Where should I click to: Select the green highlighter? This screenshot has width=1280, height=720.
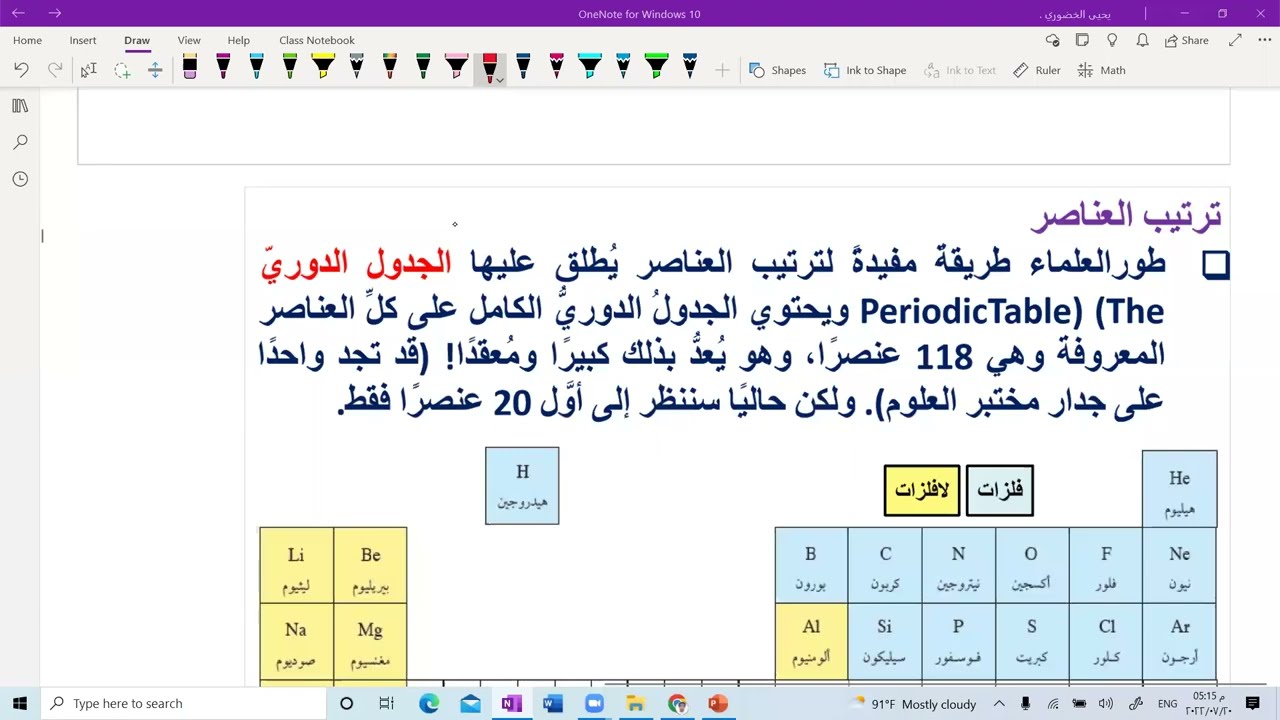pos(656,68)
